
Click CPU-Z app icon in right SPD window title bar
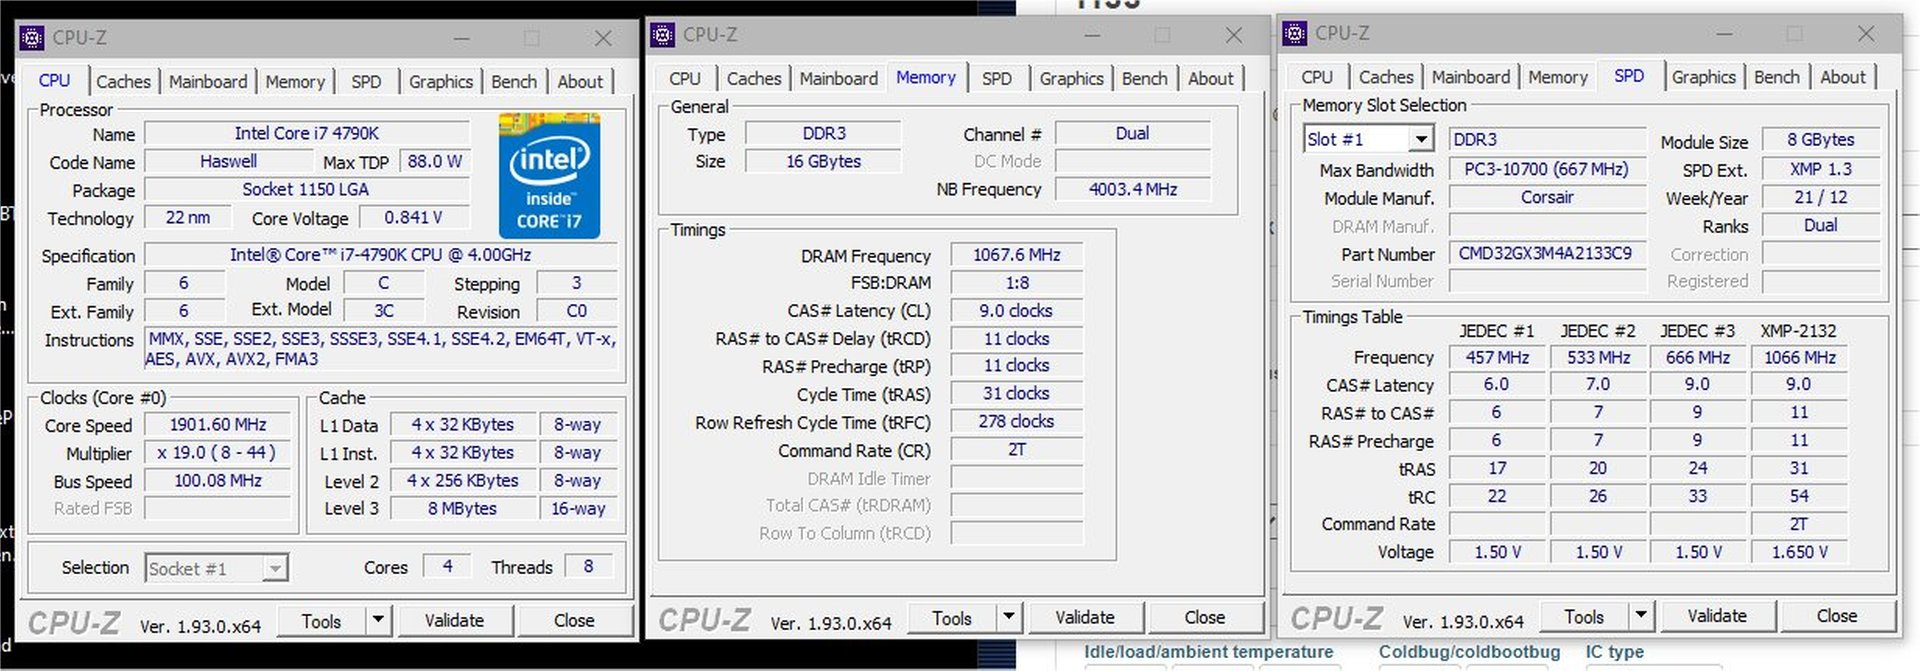[x=1295, y=33]
